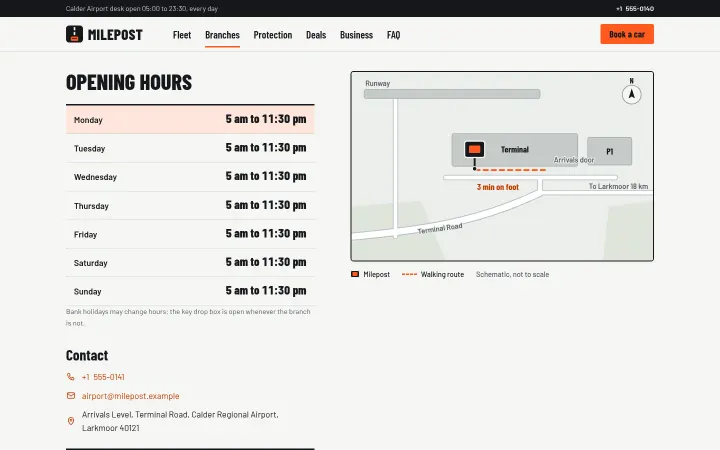Click the dashed Walking route legend symbol
The width and height of the screenshot is (720, 450).
pyautogui.click(x=409, y=274)
